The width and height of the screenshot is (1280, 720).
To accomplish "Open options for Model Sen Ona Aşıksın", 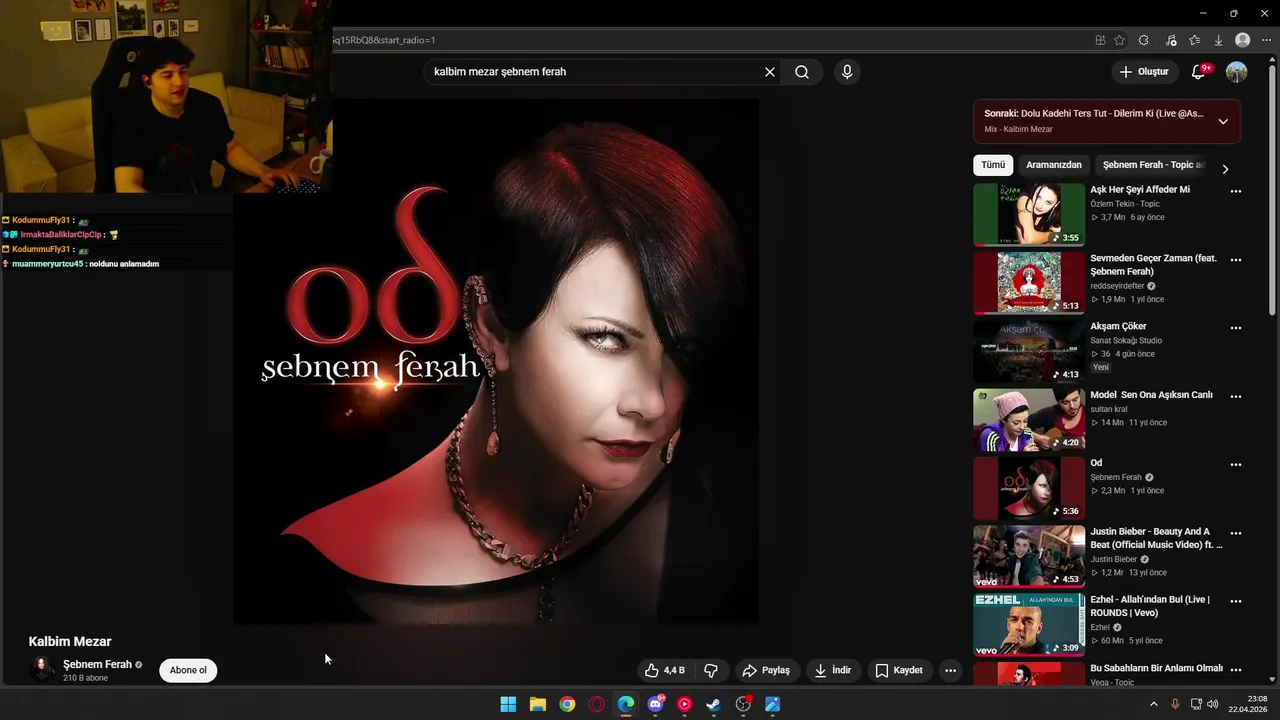I will 1236,396.
